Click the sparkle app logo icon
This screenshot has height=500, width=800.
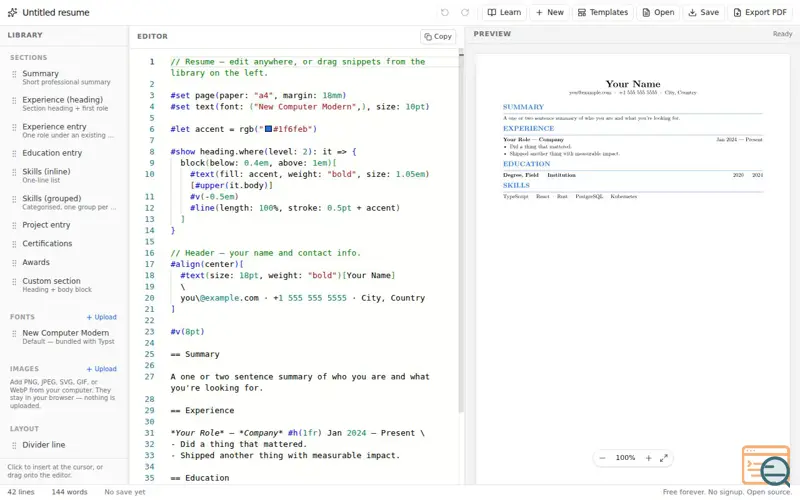12,12
